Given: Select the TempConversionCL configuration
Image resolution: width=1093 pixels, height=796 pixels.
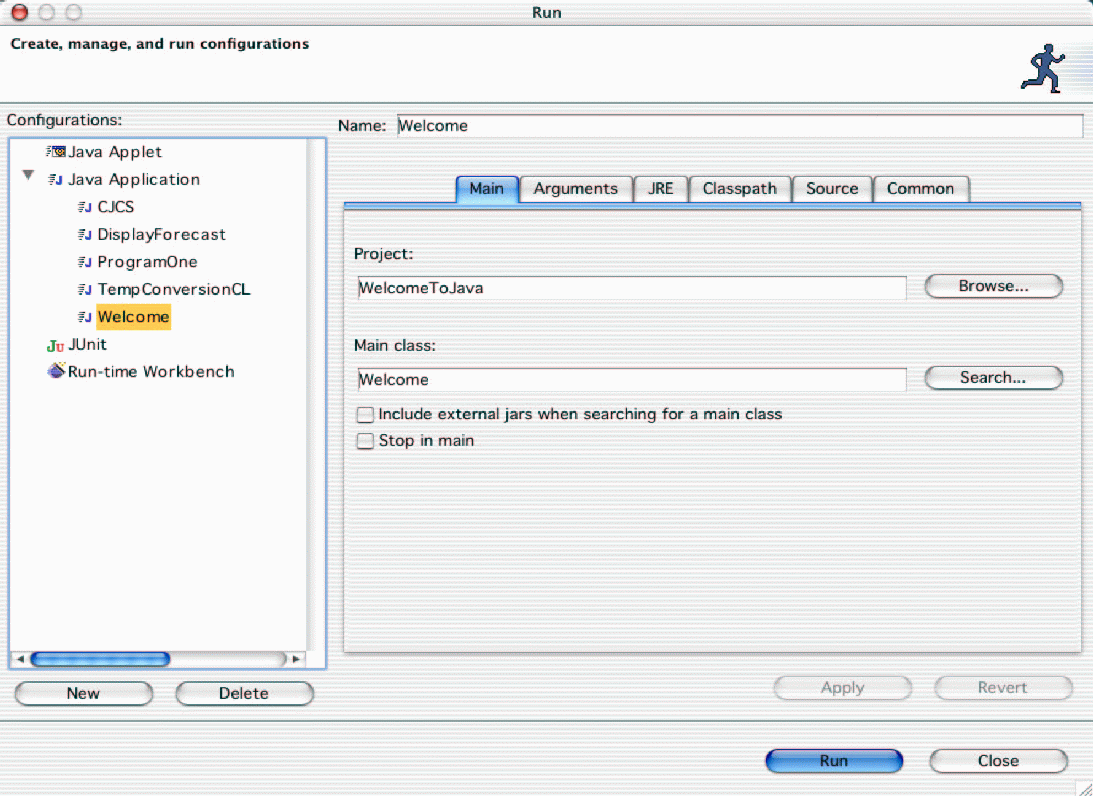Looking at the screenshot, I should (174, 289).
